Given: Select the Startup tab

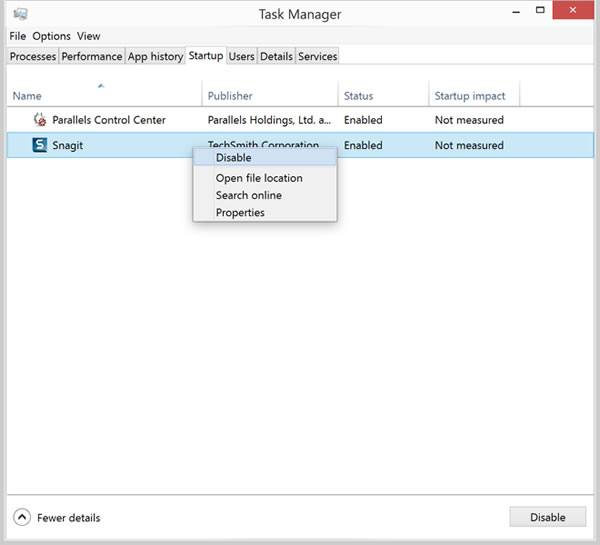Looking at the screenshot, I should point(206,55).
